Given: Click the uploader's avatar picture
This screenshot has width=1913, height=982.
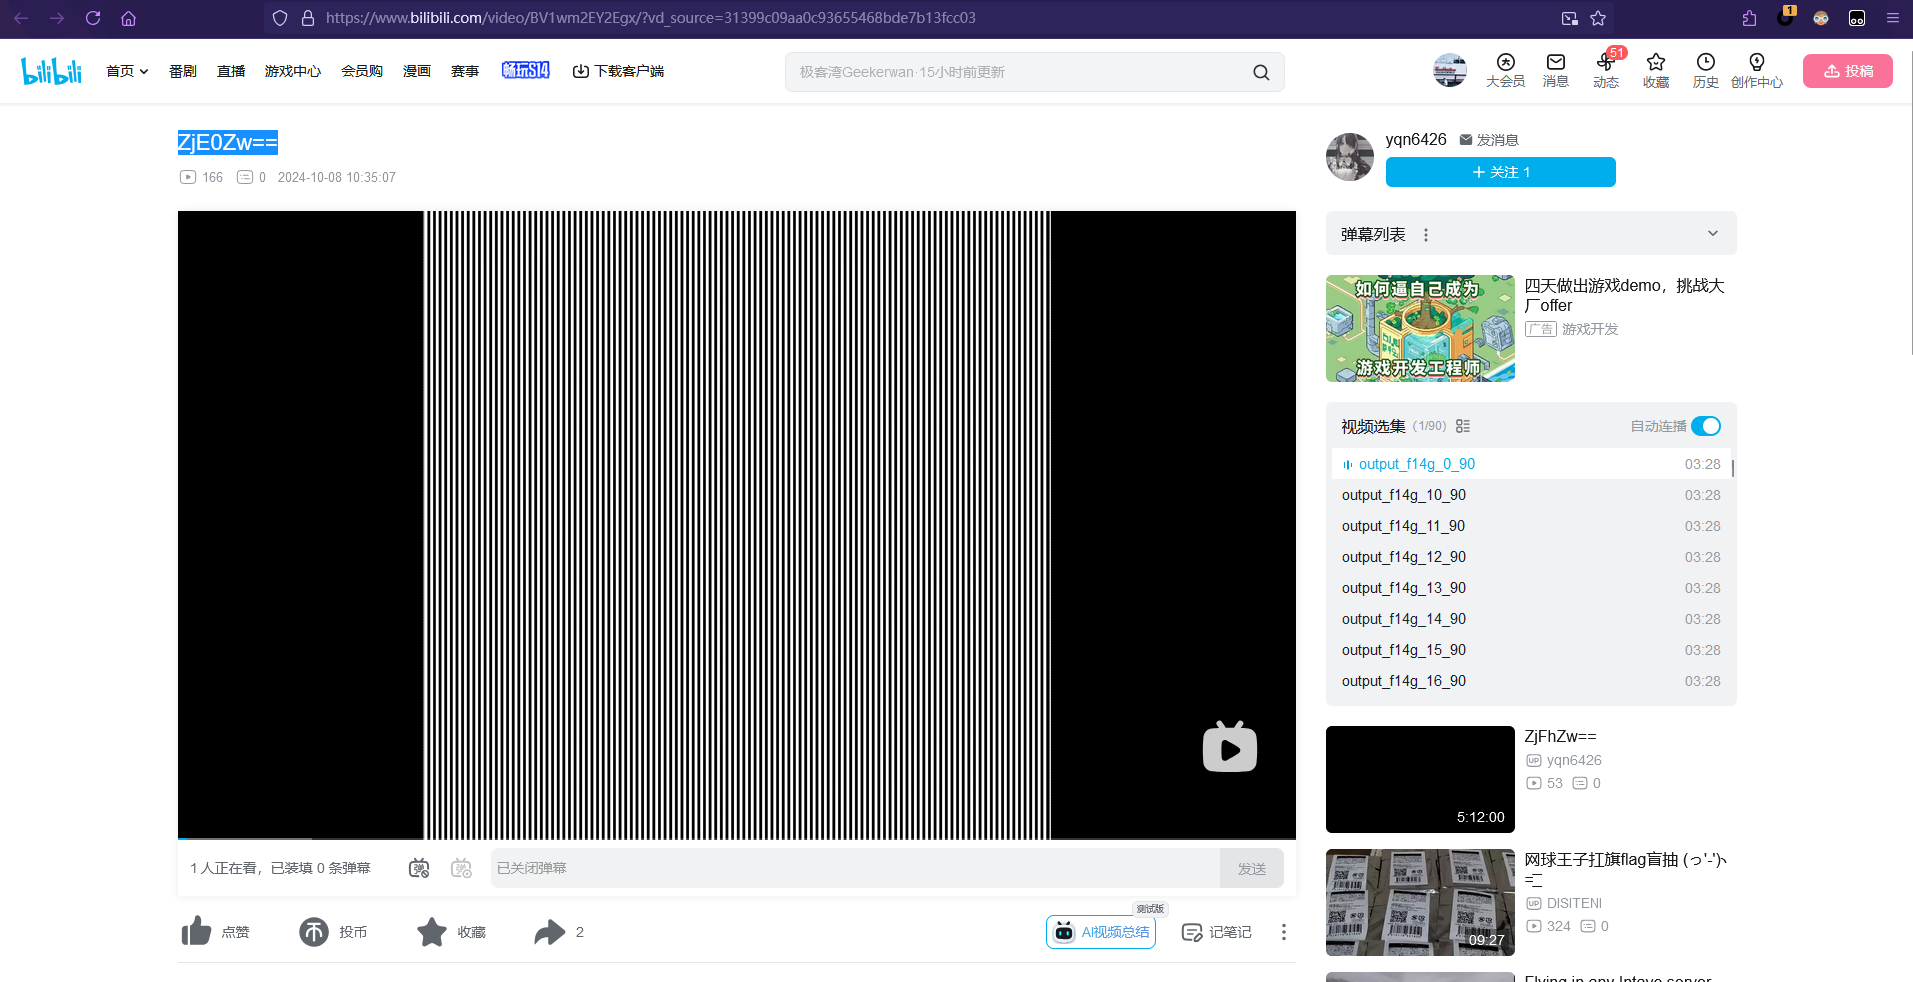Looking at the screenshot, I should tap(1350, 157).
